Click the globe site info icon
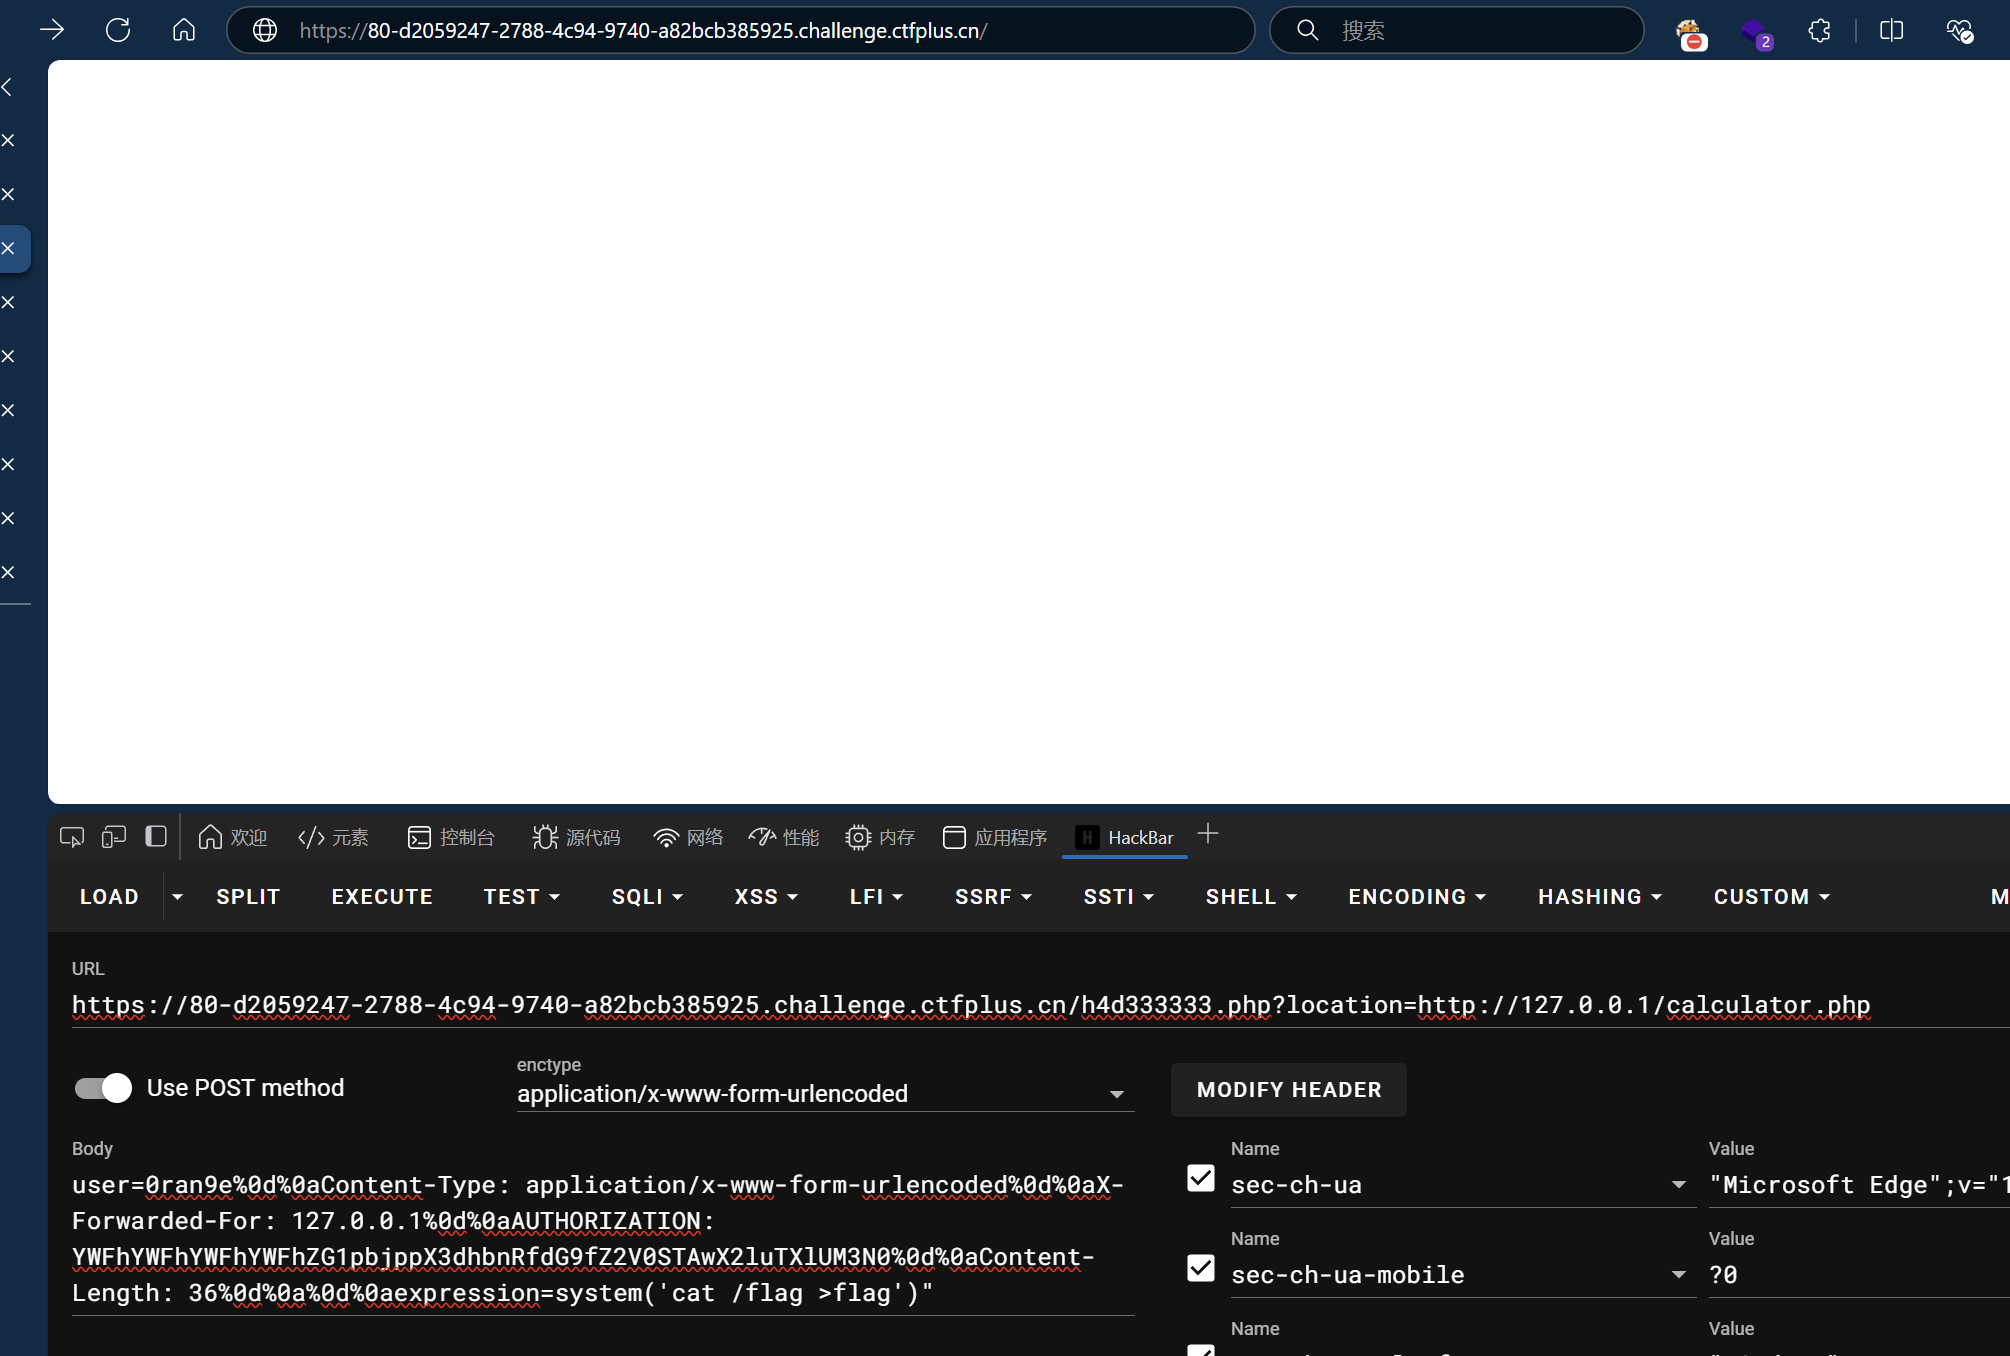 point(265,30)
